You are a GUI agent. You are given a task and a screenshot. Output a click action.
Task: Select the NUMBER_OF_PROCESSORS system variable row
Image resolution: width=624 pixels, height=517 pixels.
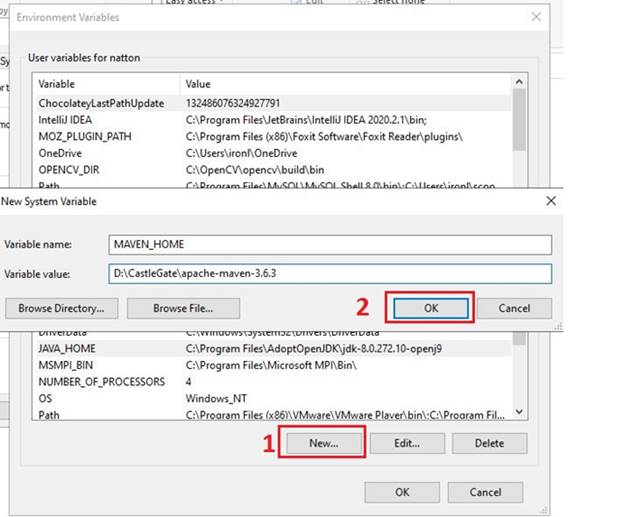click(272, 382)
